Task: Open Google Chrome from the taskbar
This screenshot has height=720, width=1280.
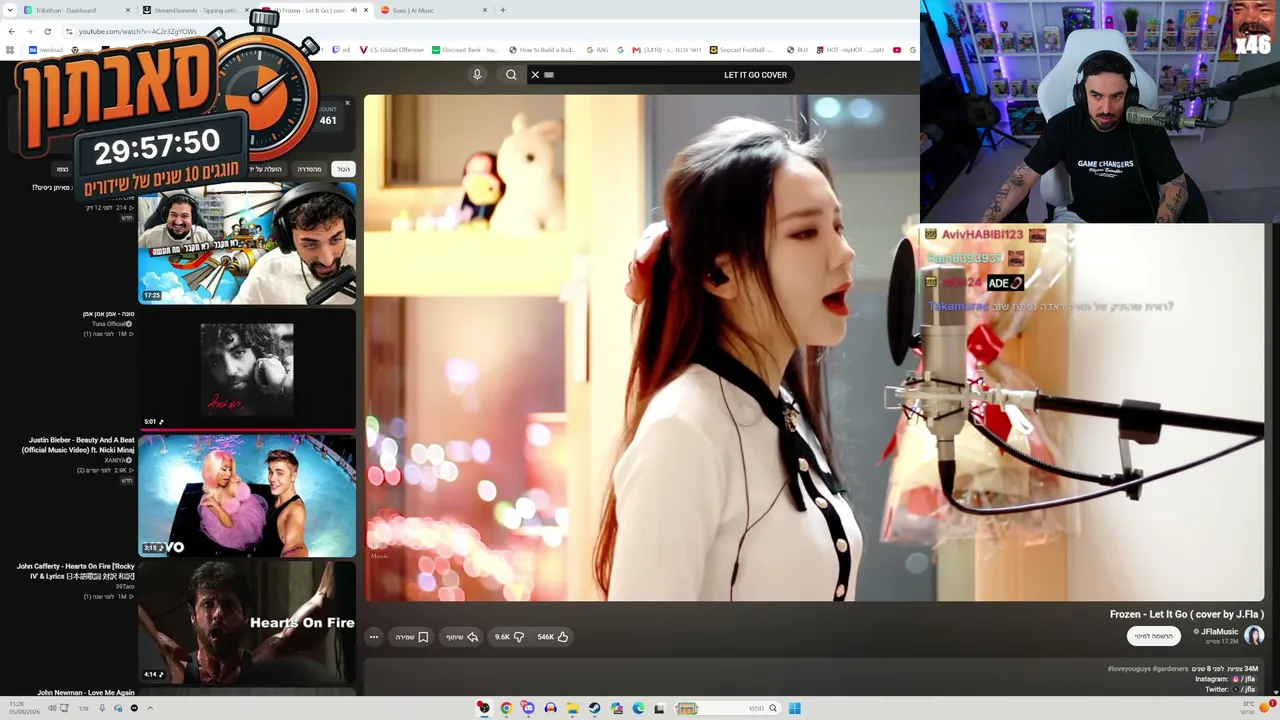Action: [x=506, y=709]
